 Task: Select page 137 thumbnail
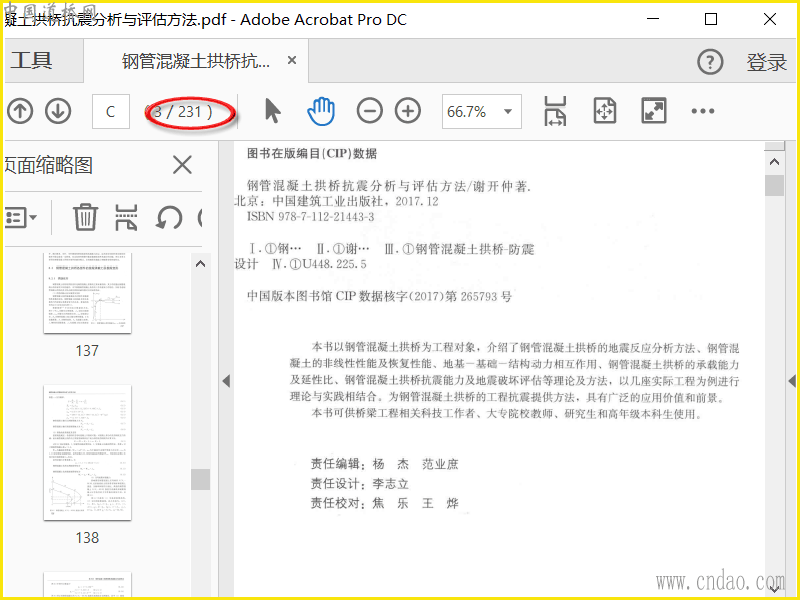(87, 293)
